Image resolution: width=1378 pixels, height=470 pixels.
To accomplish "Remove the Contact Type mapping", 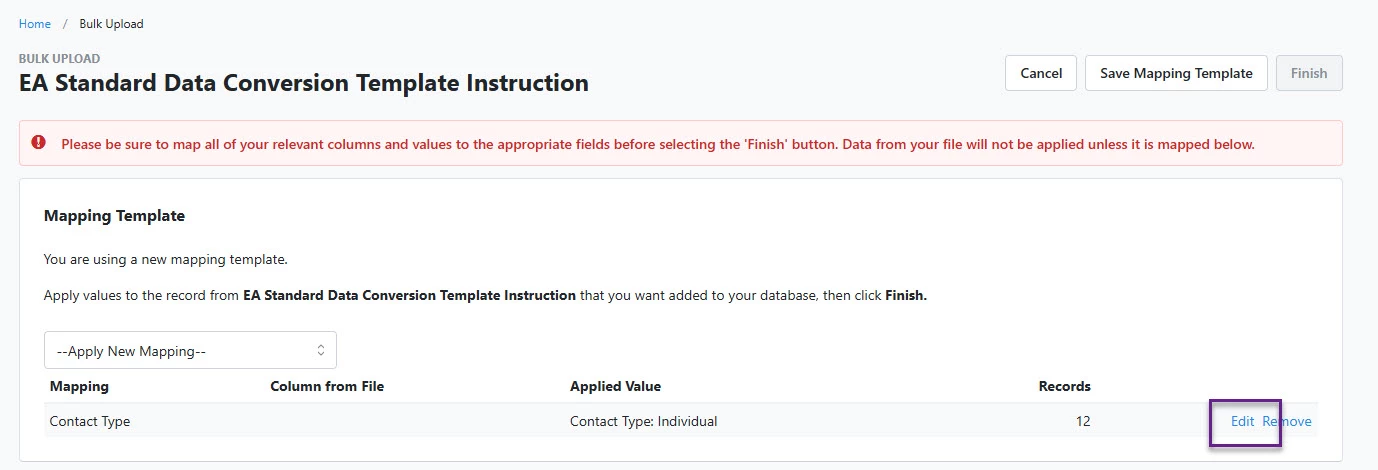I will click(1287, 421).
